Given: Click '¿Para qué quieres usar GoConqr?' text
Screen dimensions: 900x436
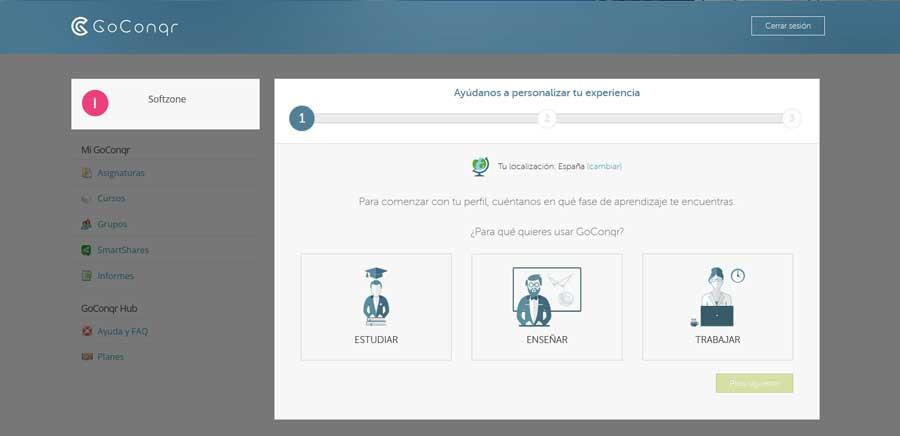Looking at the screenshot, I should pyautogui.click(x=546, y=232).
